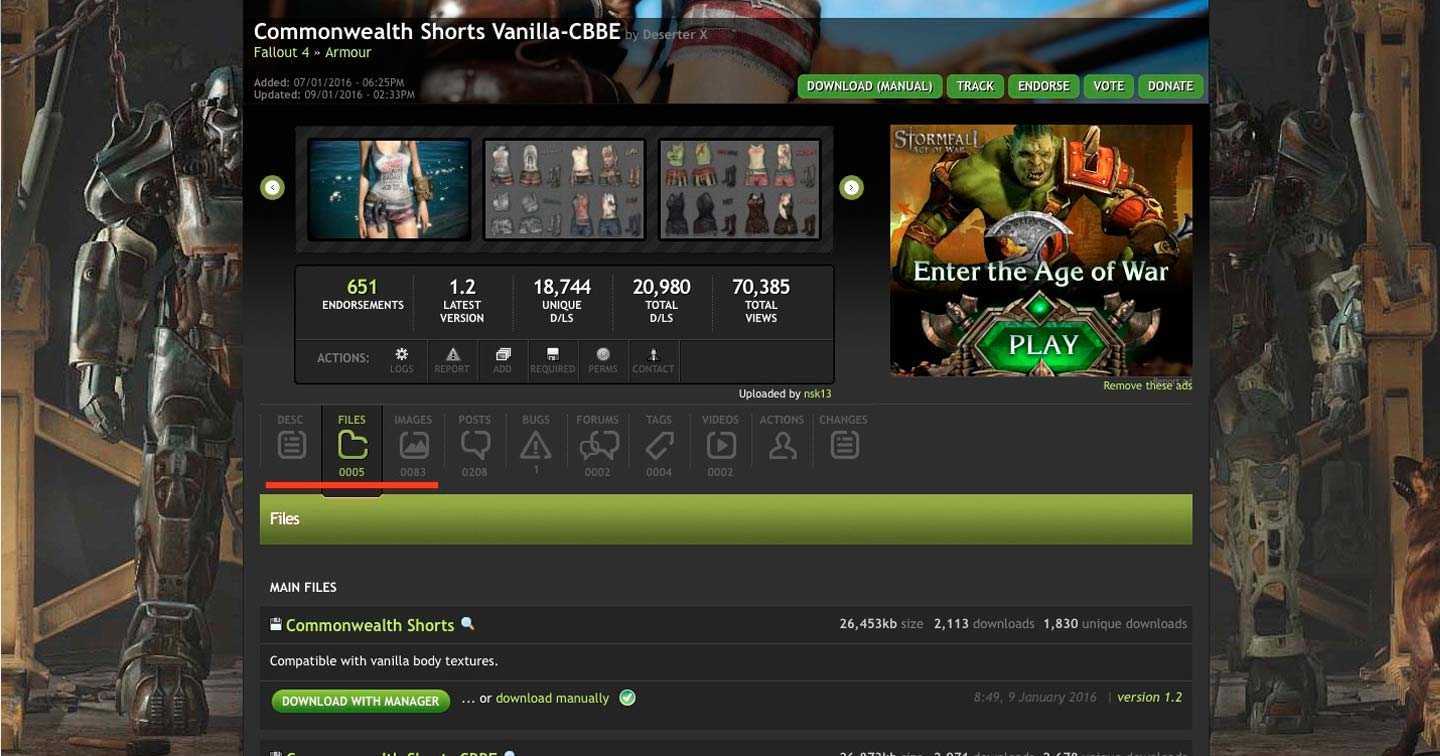Click 'Compatible with vanilla body textures.' text
This screenshot has height=756, width=1440.
(x=384, y=661)
